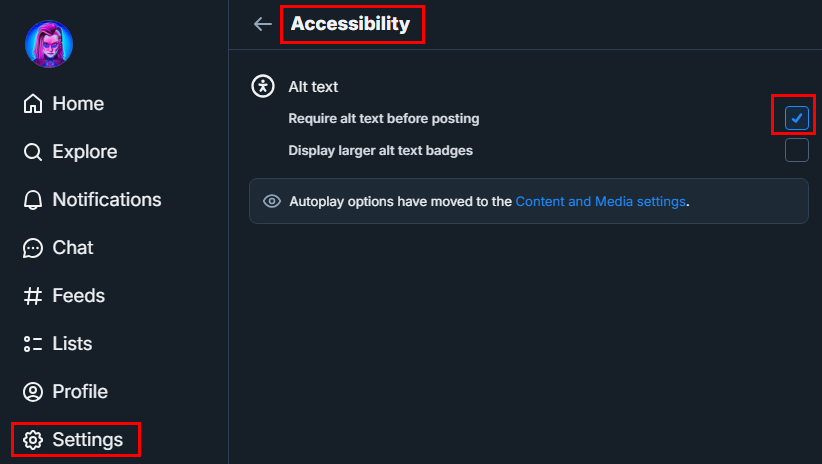Image resolution: width=822 pixels, height=464 pixels.
Task: Click the Home house icon
Action: coord(33,104)
